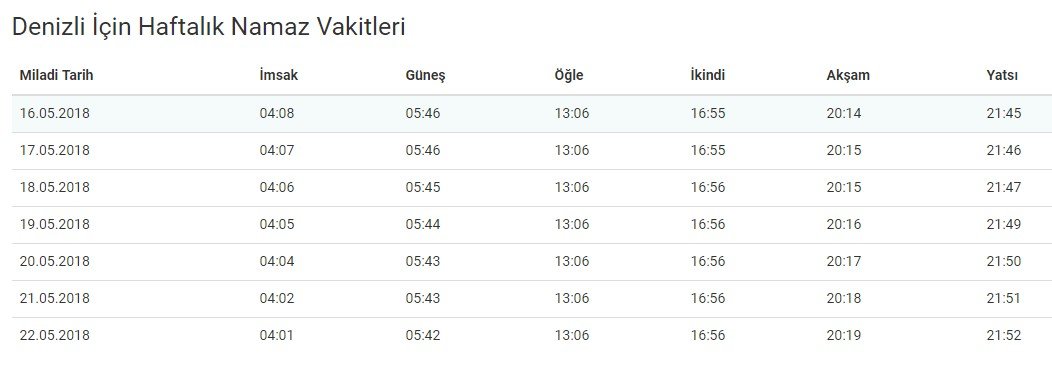Click the Yatsı column header
Screen dimensions: 1052x365
[x=1002, y=75]
